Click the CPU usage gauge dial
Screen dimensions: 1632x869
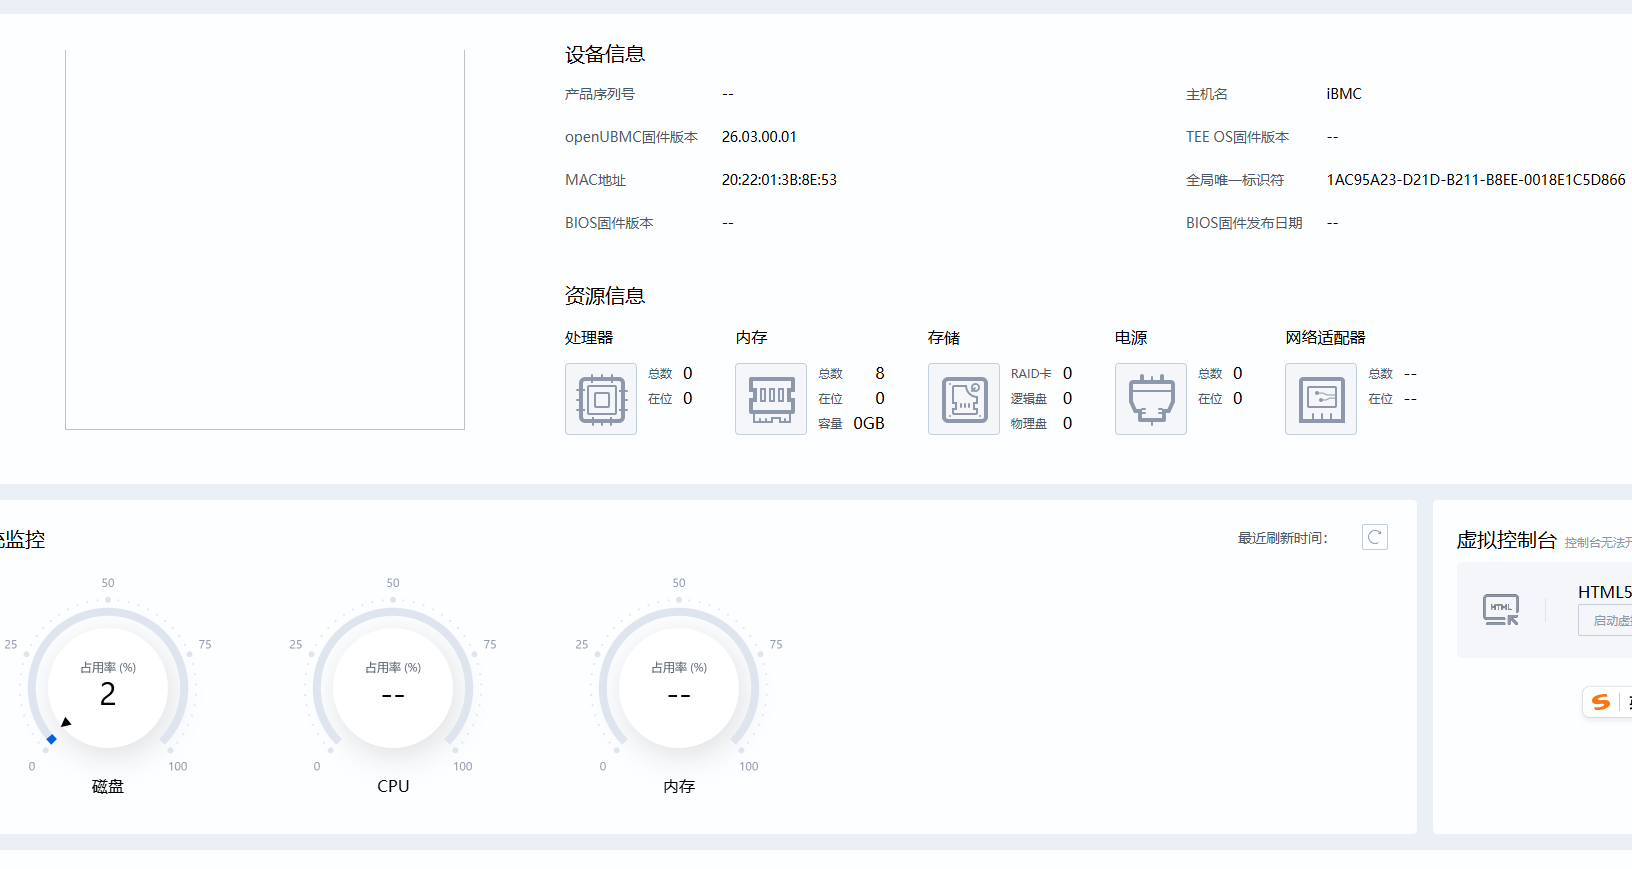(393, 688)
